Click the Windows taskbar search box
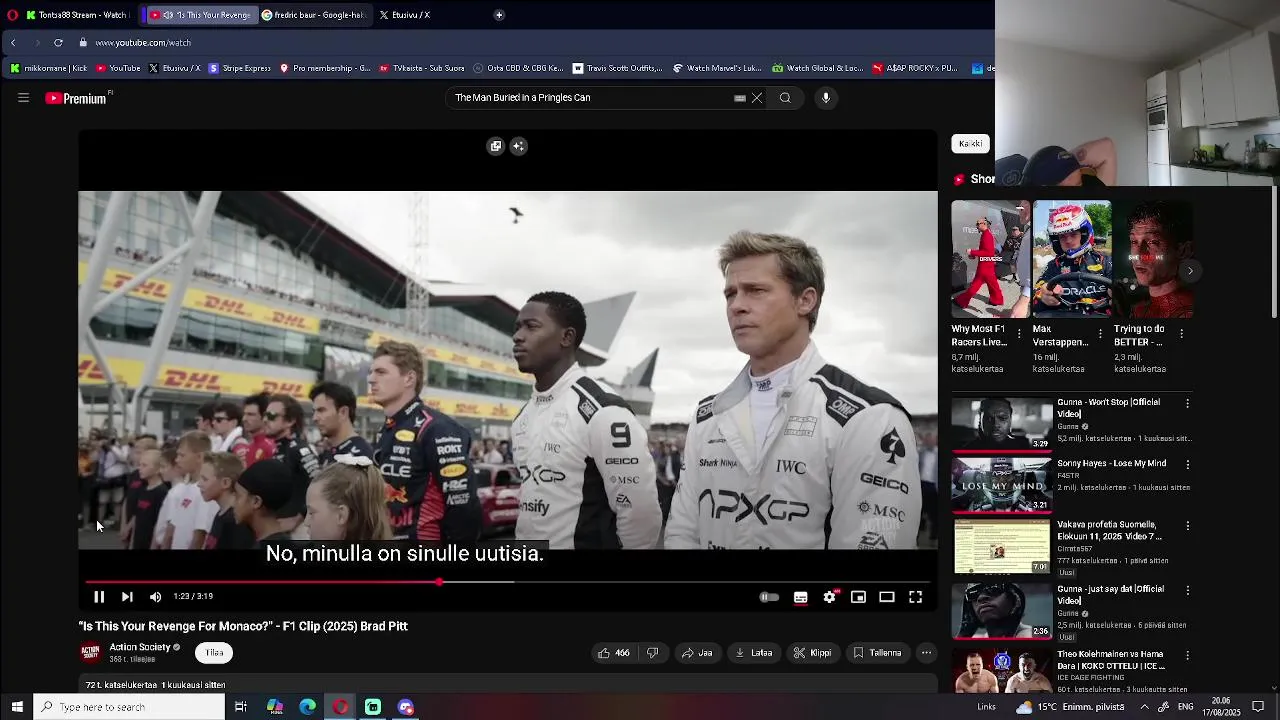 pos(130,707)
